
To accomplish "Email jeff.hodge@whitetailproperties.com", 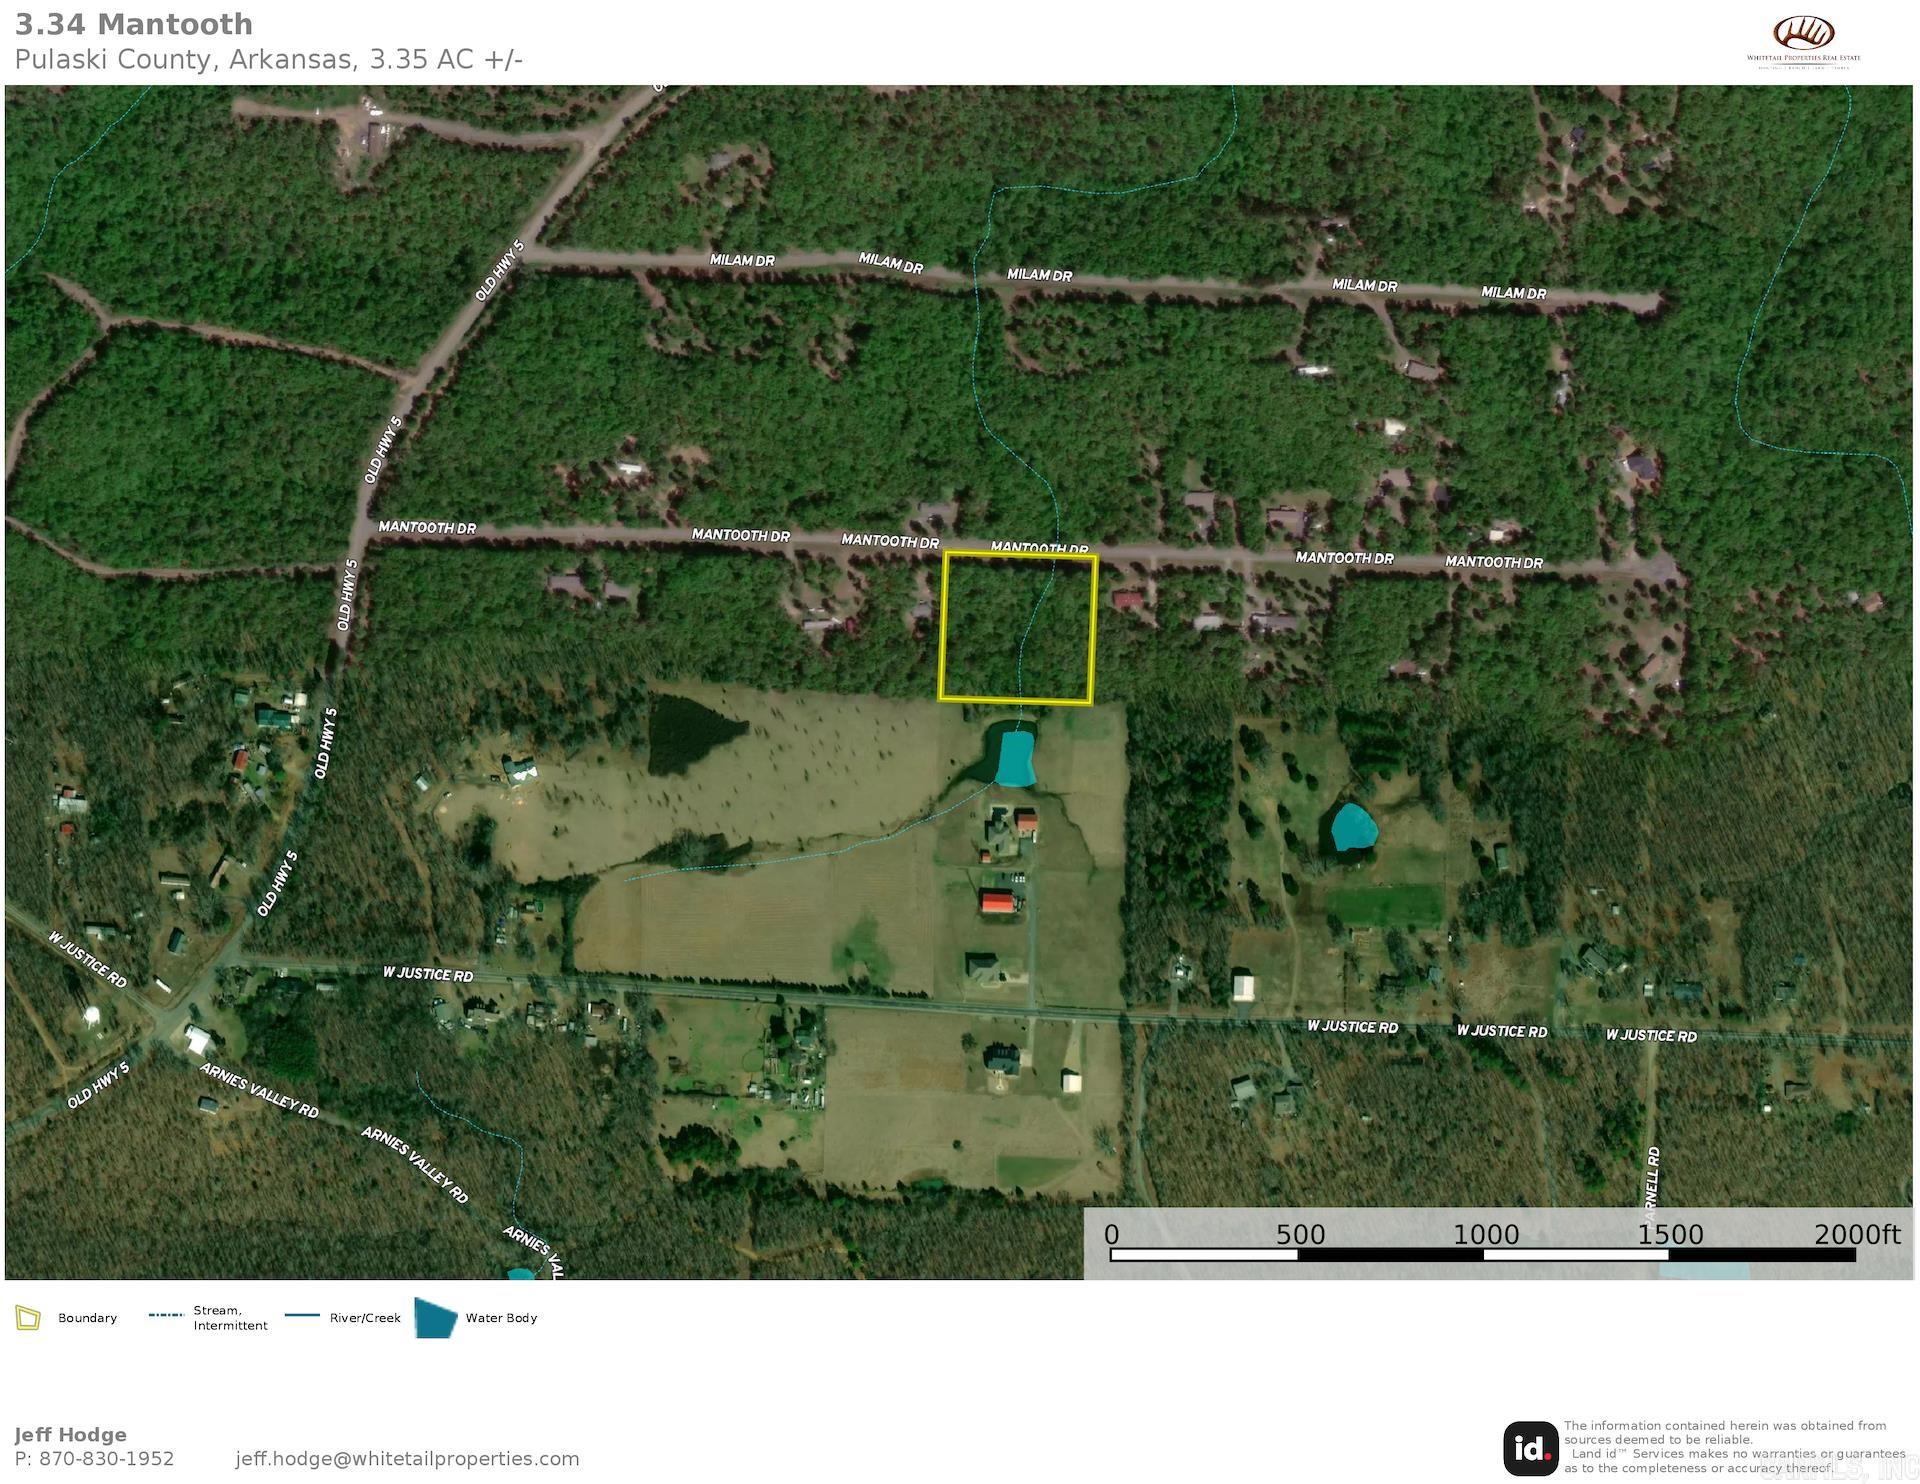I will pos(408,1459).
